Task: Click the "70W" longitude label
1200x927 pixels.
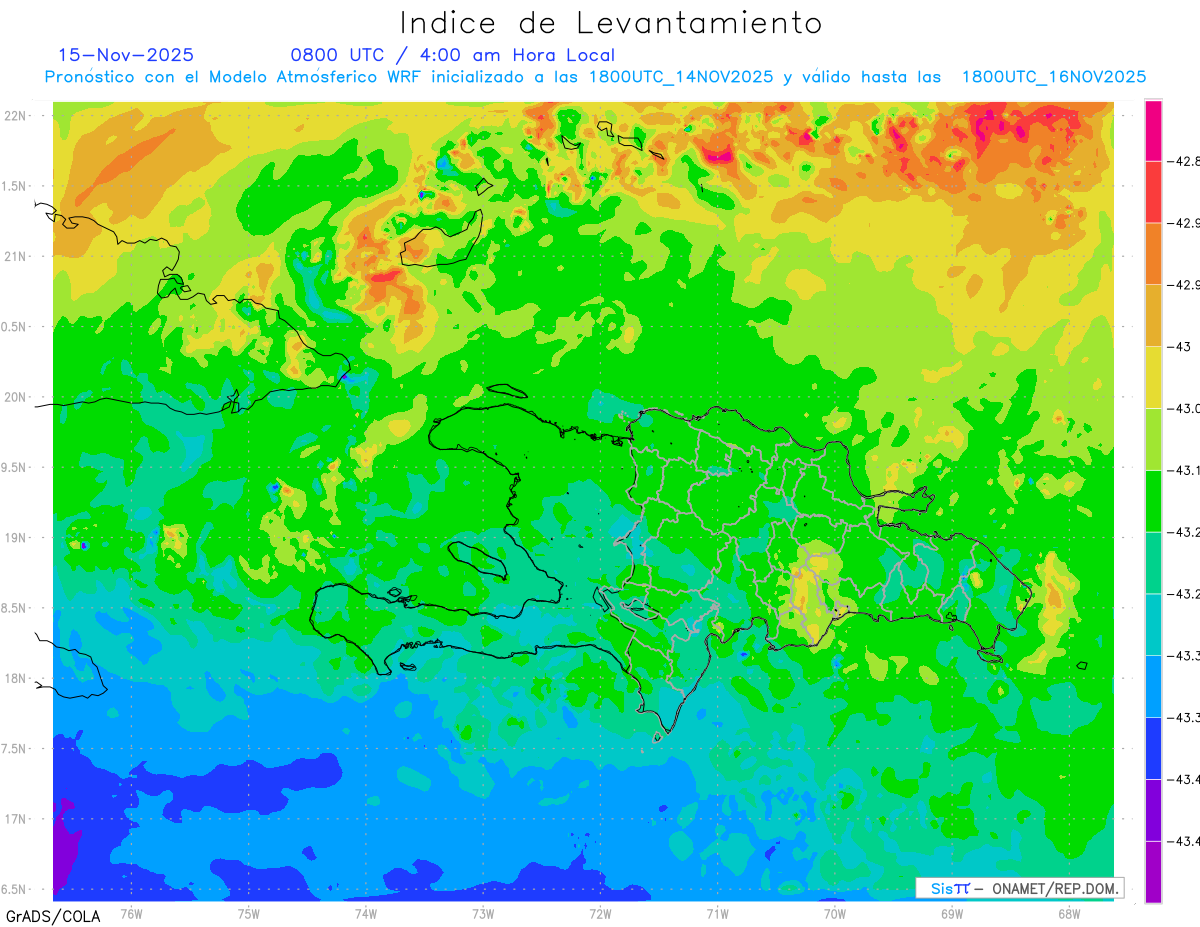Action: click(x=834, y=914)
